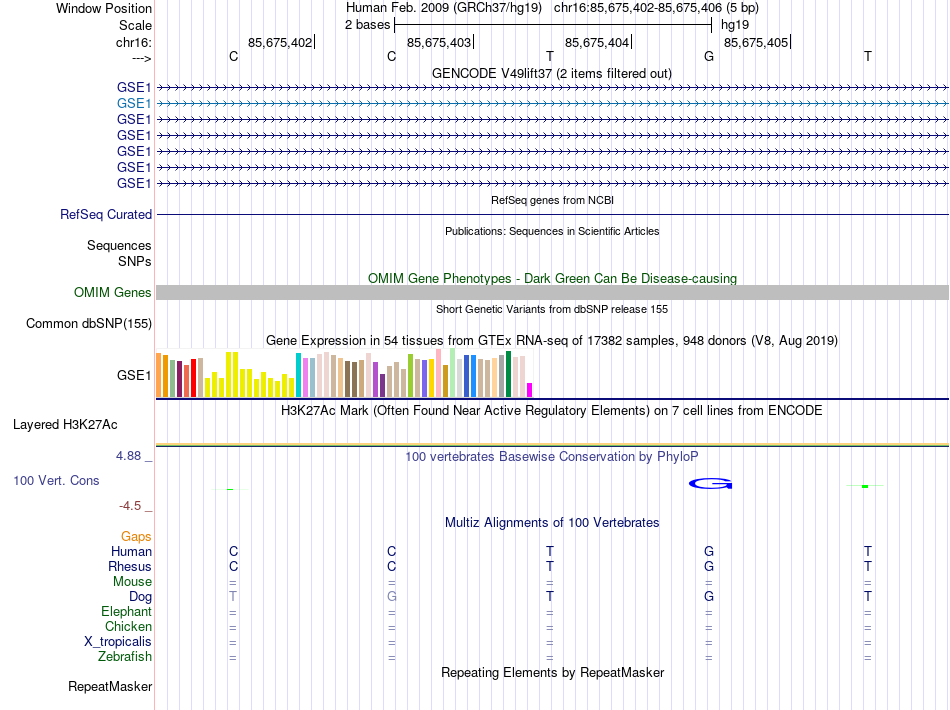Select the X_tropicalis alignment row label
The image size is (950, 710).
[x=118, y=642]
